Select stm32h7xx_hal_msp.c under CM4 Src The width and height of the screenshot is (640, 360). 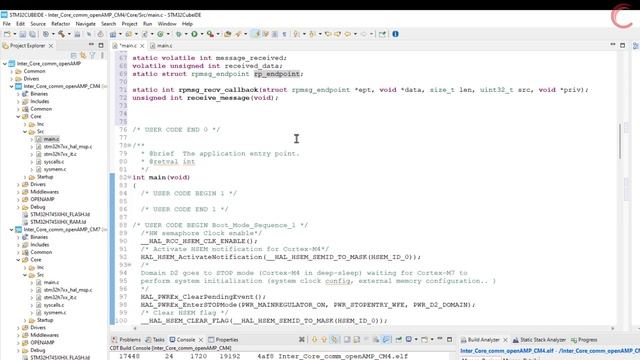tap(68, 147)
